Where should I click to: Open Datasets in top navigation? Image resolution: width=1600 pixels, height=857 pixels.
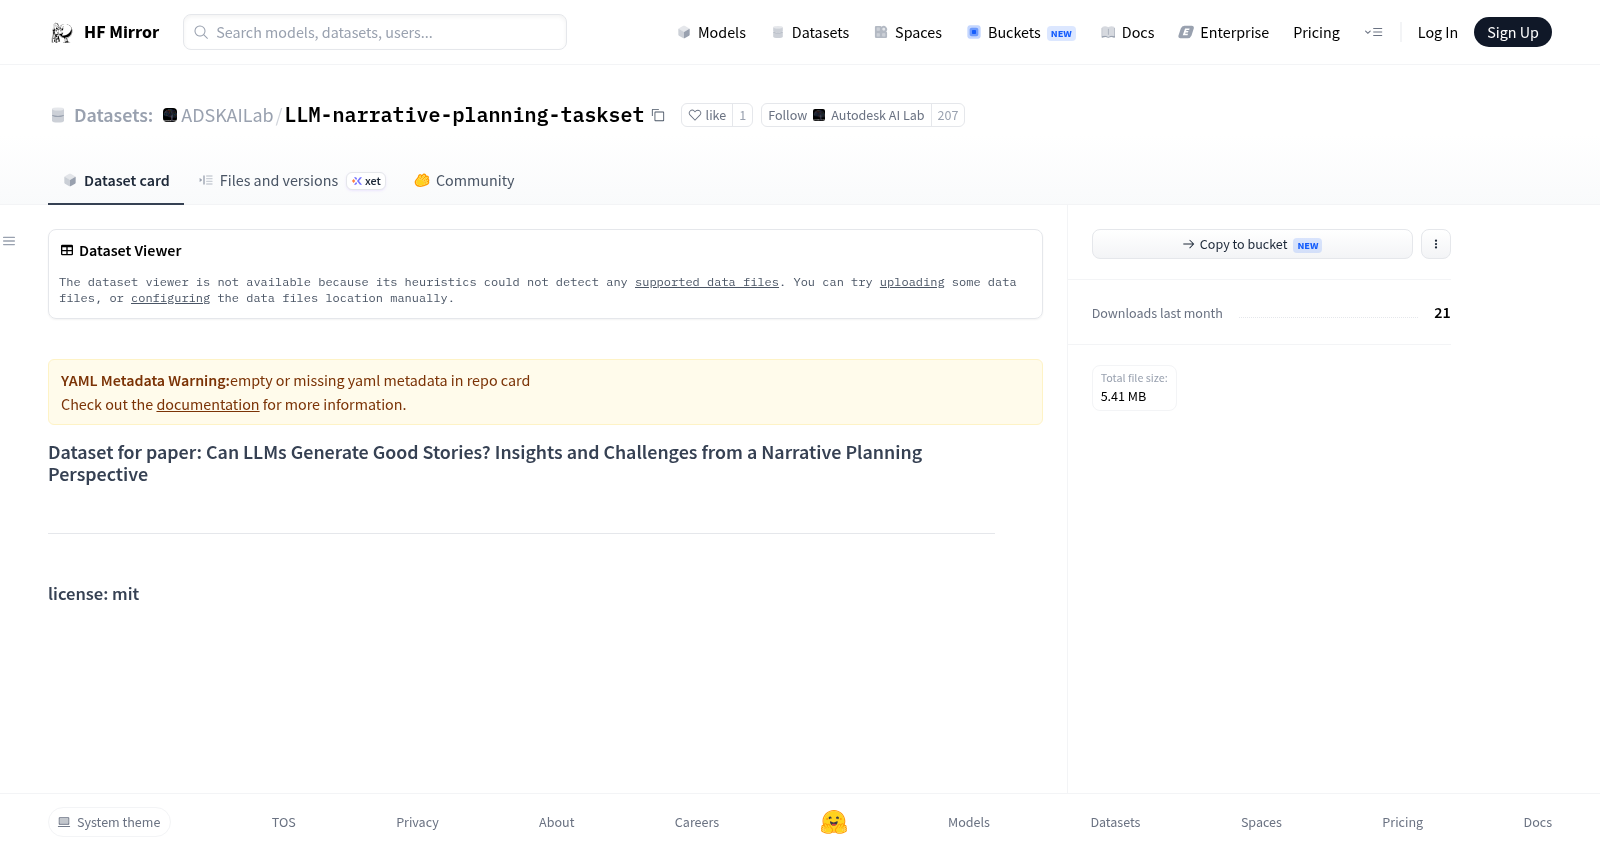click(810, 33)
